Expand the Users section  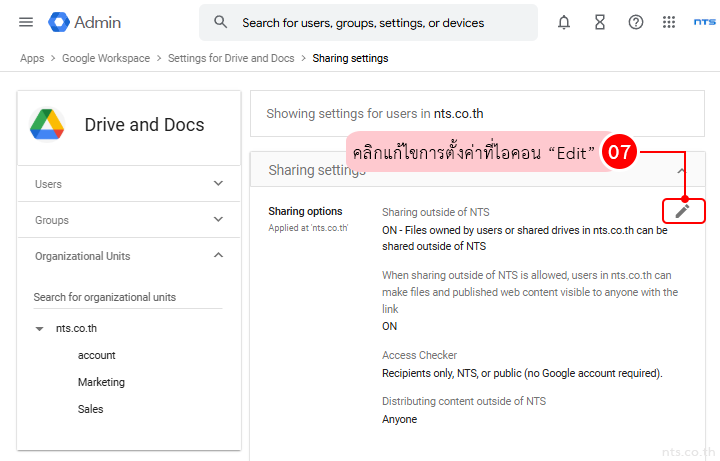tap(129, 184)
